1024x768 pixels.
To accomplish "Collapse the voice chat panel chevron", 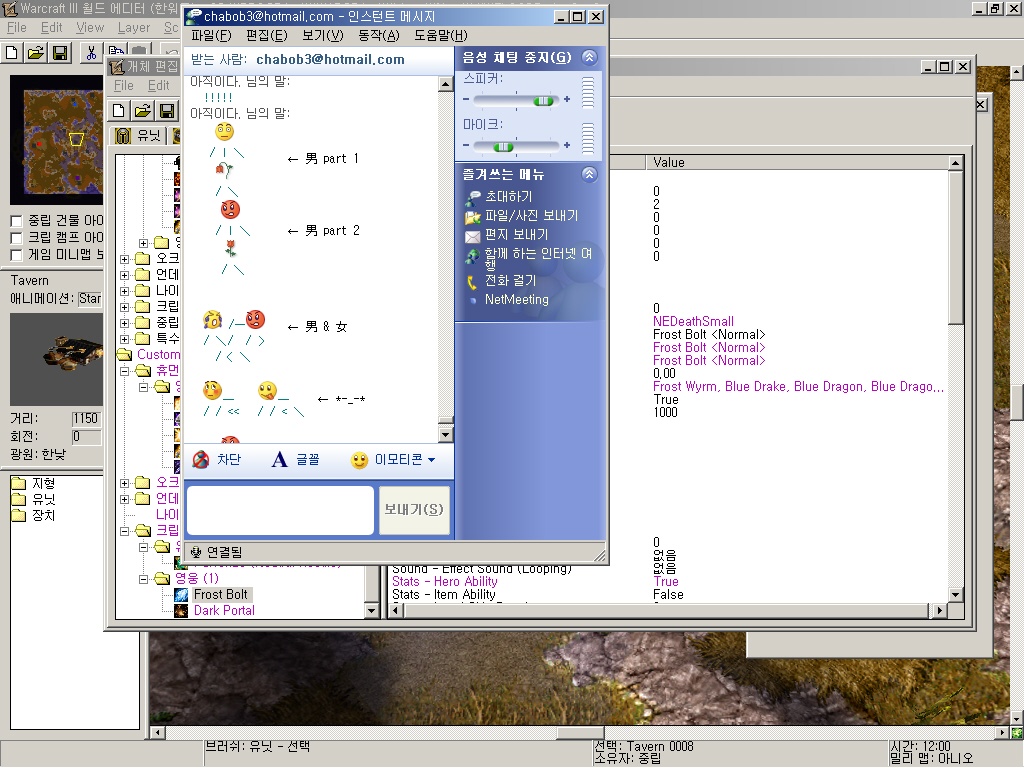I will (x=589, y=57).
